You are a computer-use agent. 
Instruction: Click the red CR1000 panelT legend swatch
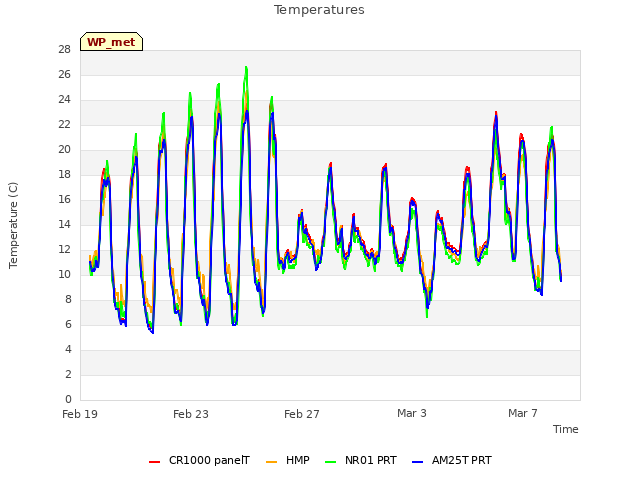click(x=154, y=462)
